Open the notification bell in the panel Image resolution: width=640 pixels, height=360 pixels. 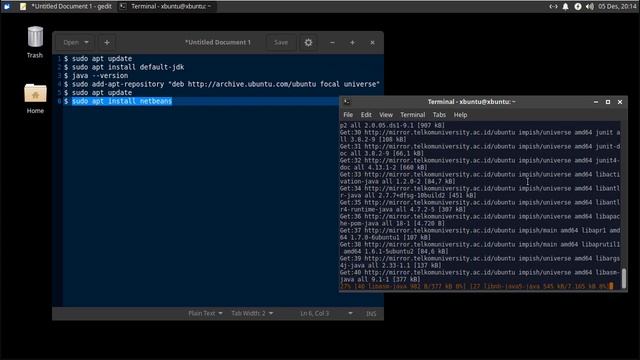565,7
